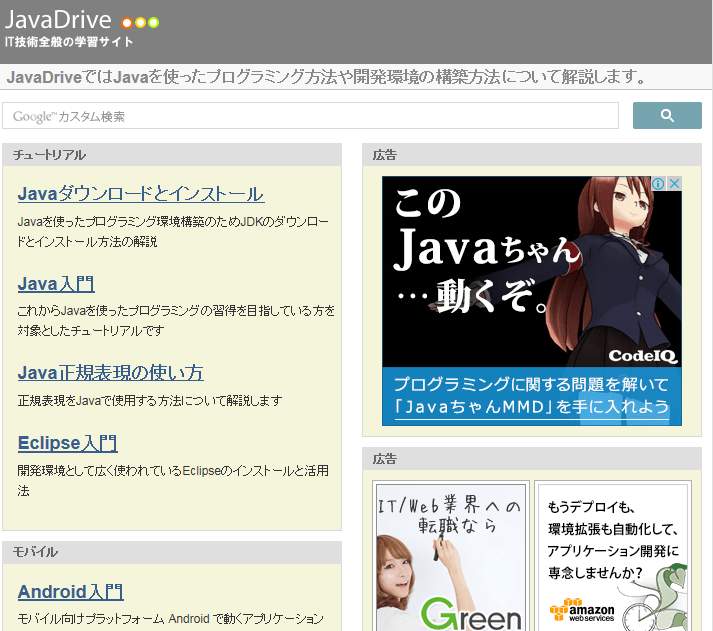Click the blue JavaちゃんMMD banner text
This screenshot has height=631, width=713.
click(531, 395)
